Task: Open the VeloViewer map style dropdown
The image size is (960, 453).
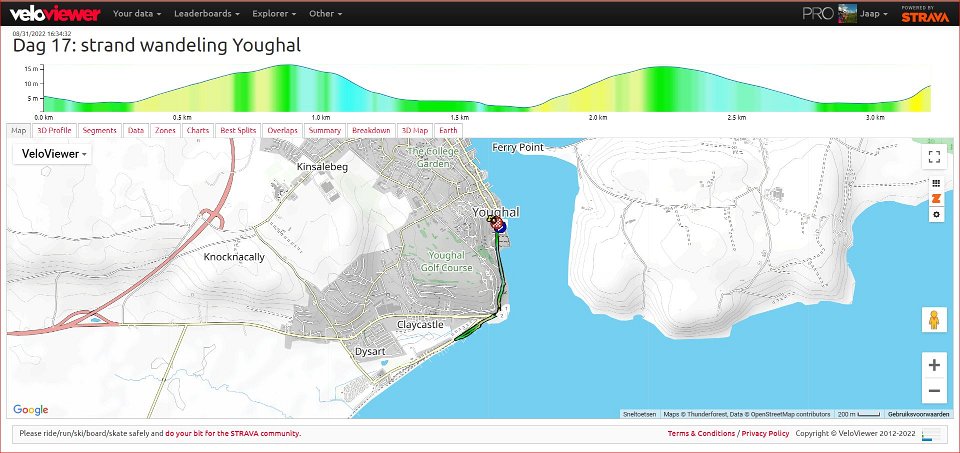Action: tap(52, 153)
